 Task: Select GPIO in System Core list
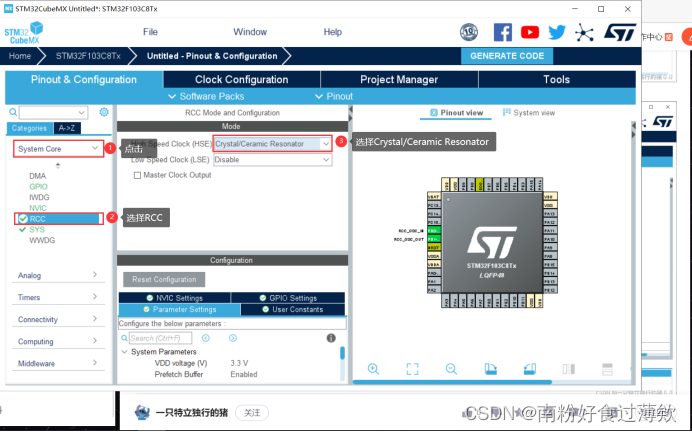click(x=38, y=187)
